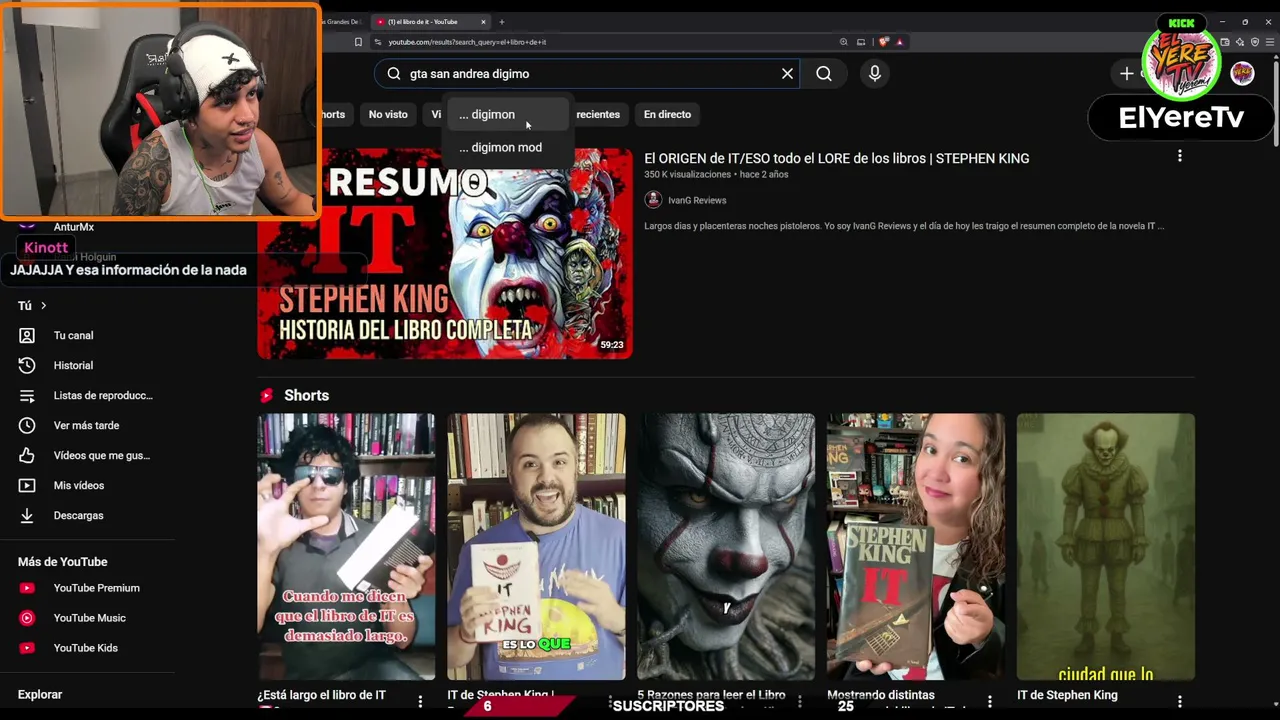Switch to 'el libro de it - YouTube' tab

click(430, 22)
